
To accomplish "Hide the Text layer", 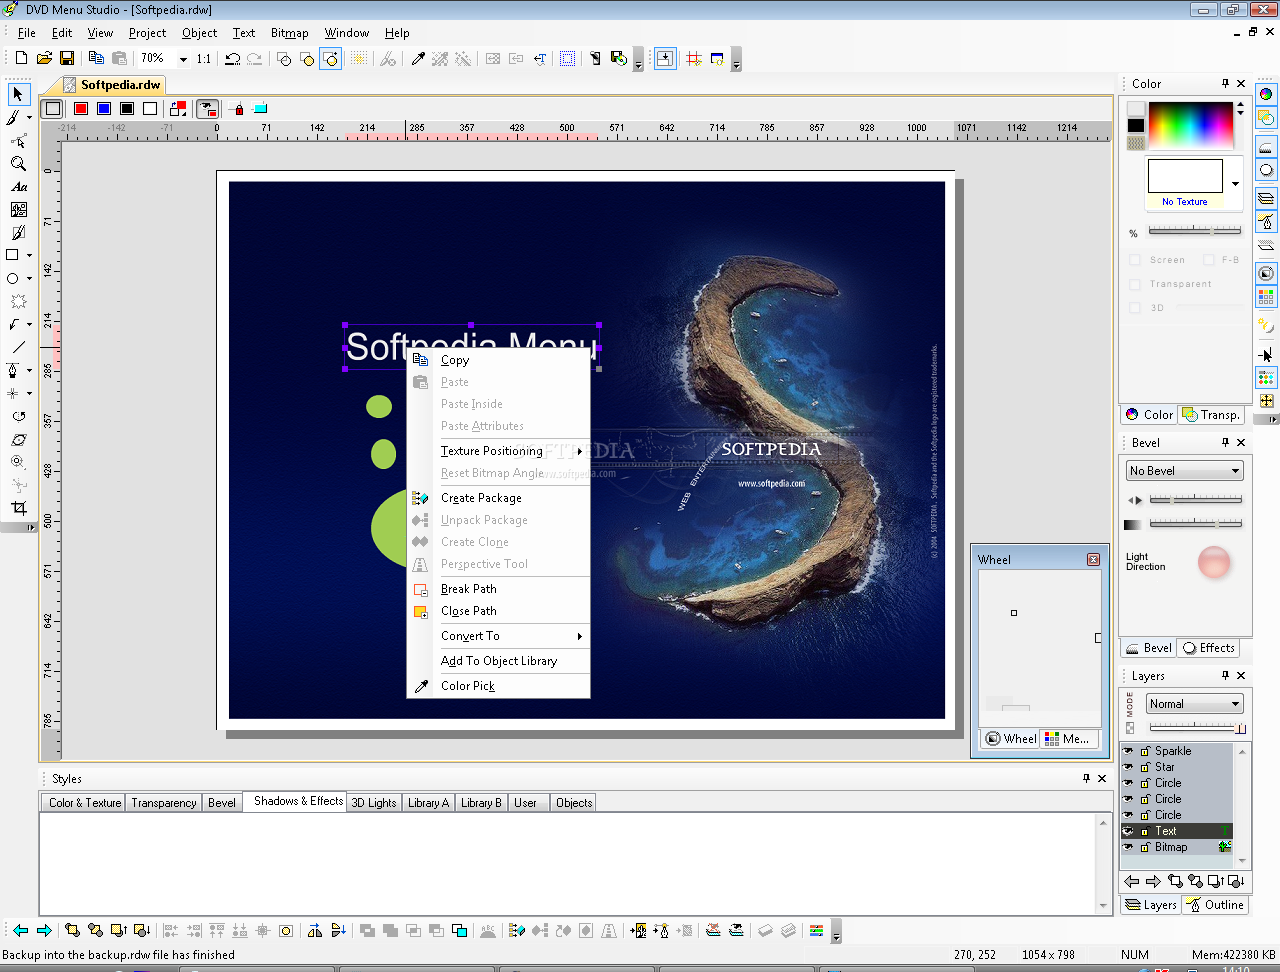I will click(x=1129, y=831).
